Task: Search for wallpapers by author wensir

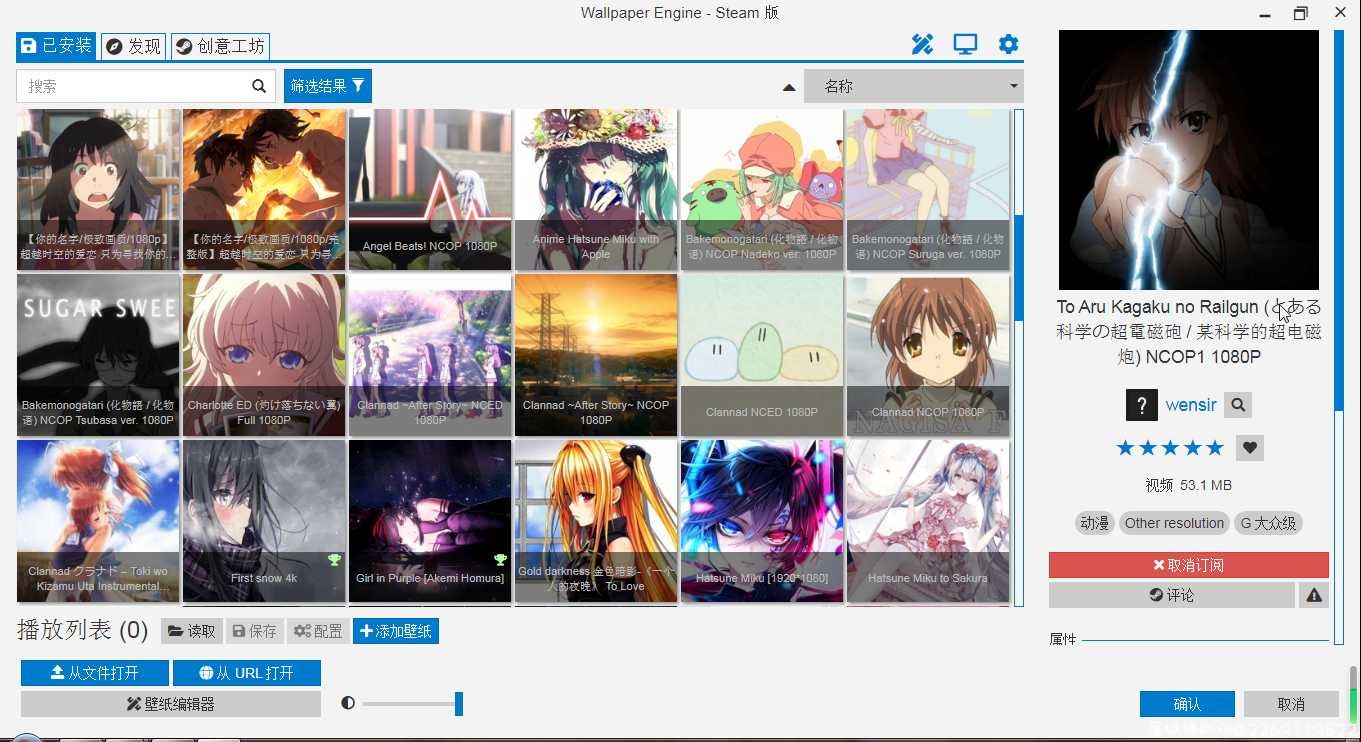Action: click(x=1238, y=405)
